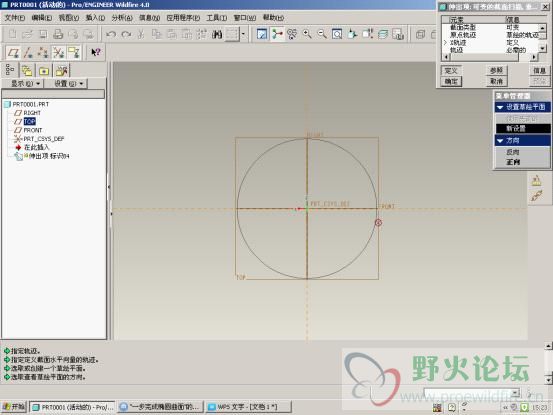Open the 文件 menu

pos(14,18)
